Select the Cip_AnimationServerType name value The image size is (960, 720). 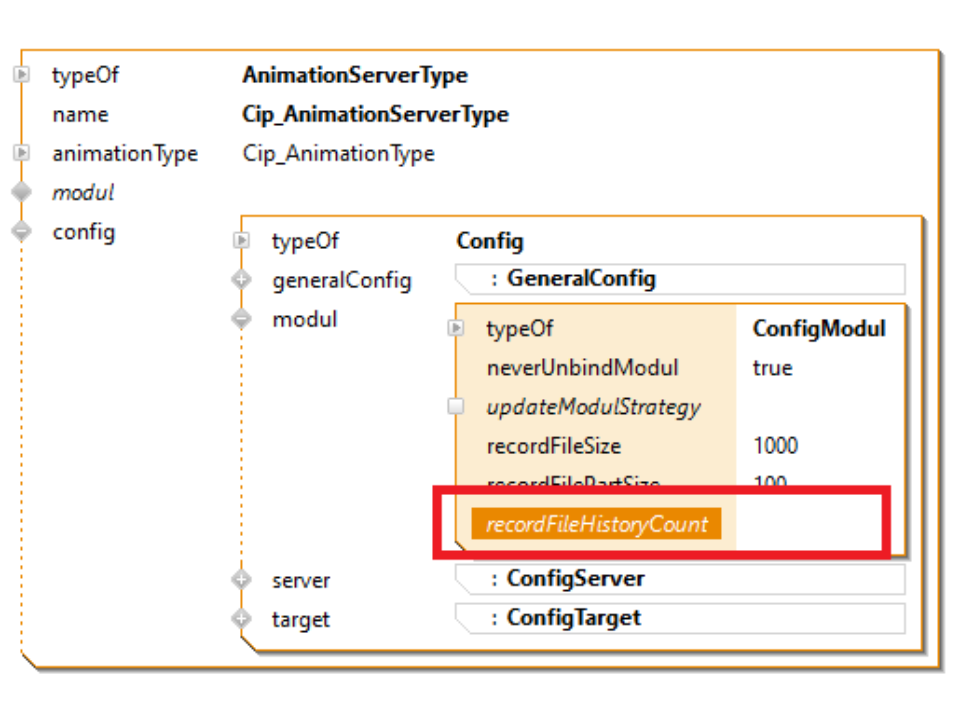tap(375, 114)
